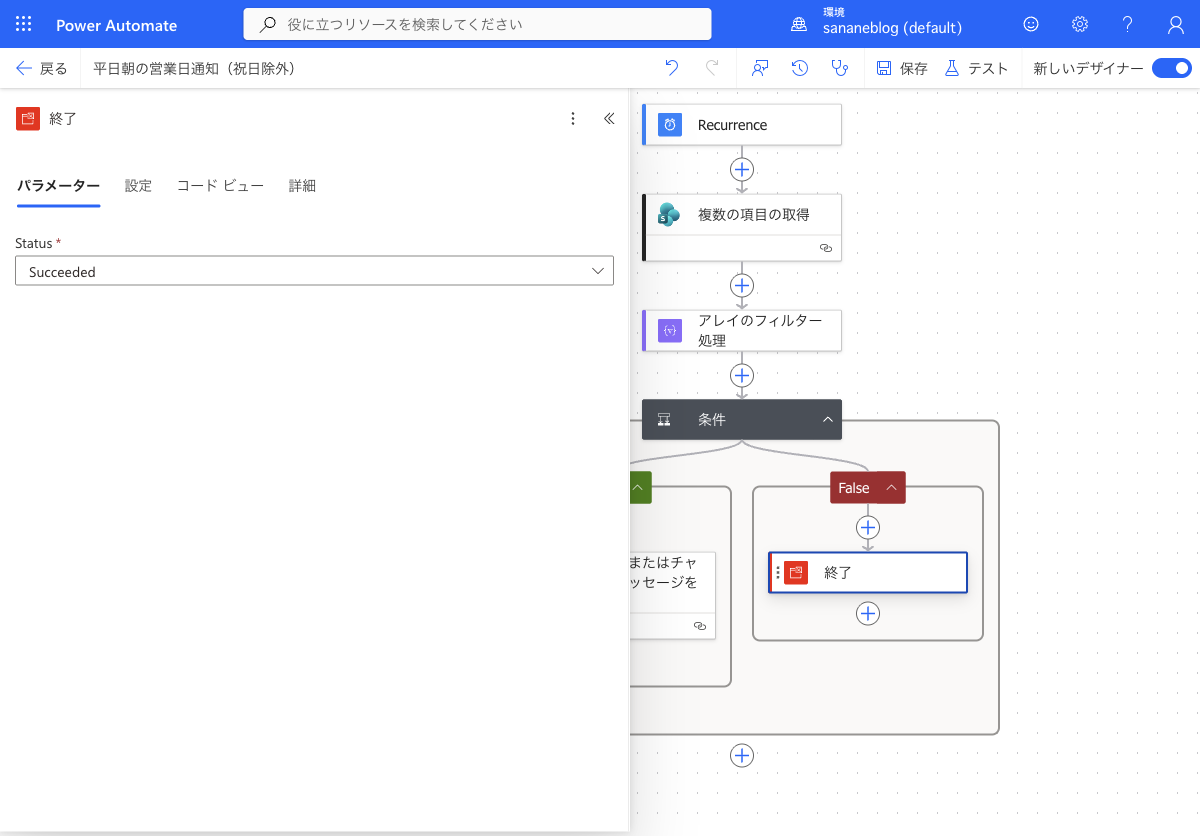Open the environment picker sananeblog (default)
Screen dimensions: 1200x836
tap(892, 28)
